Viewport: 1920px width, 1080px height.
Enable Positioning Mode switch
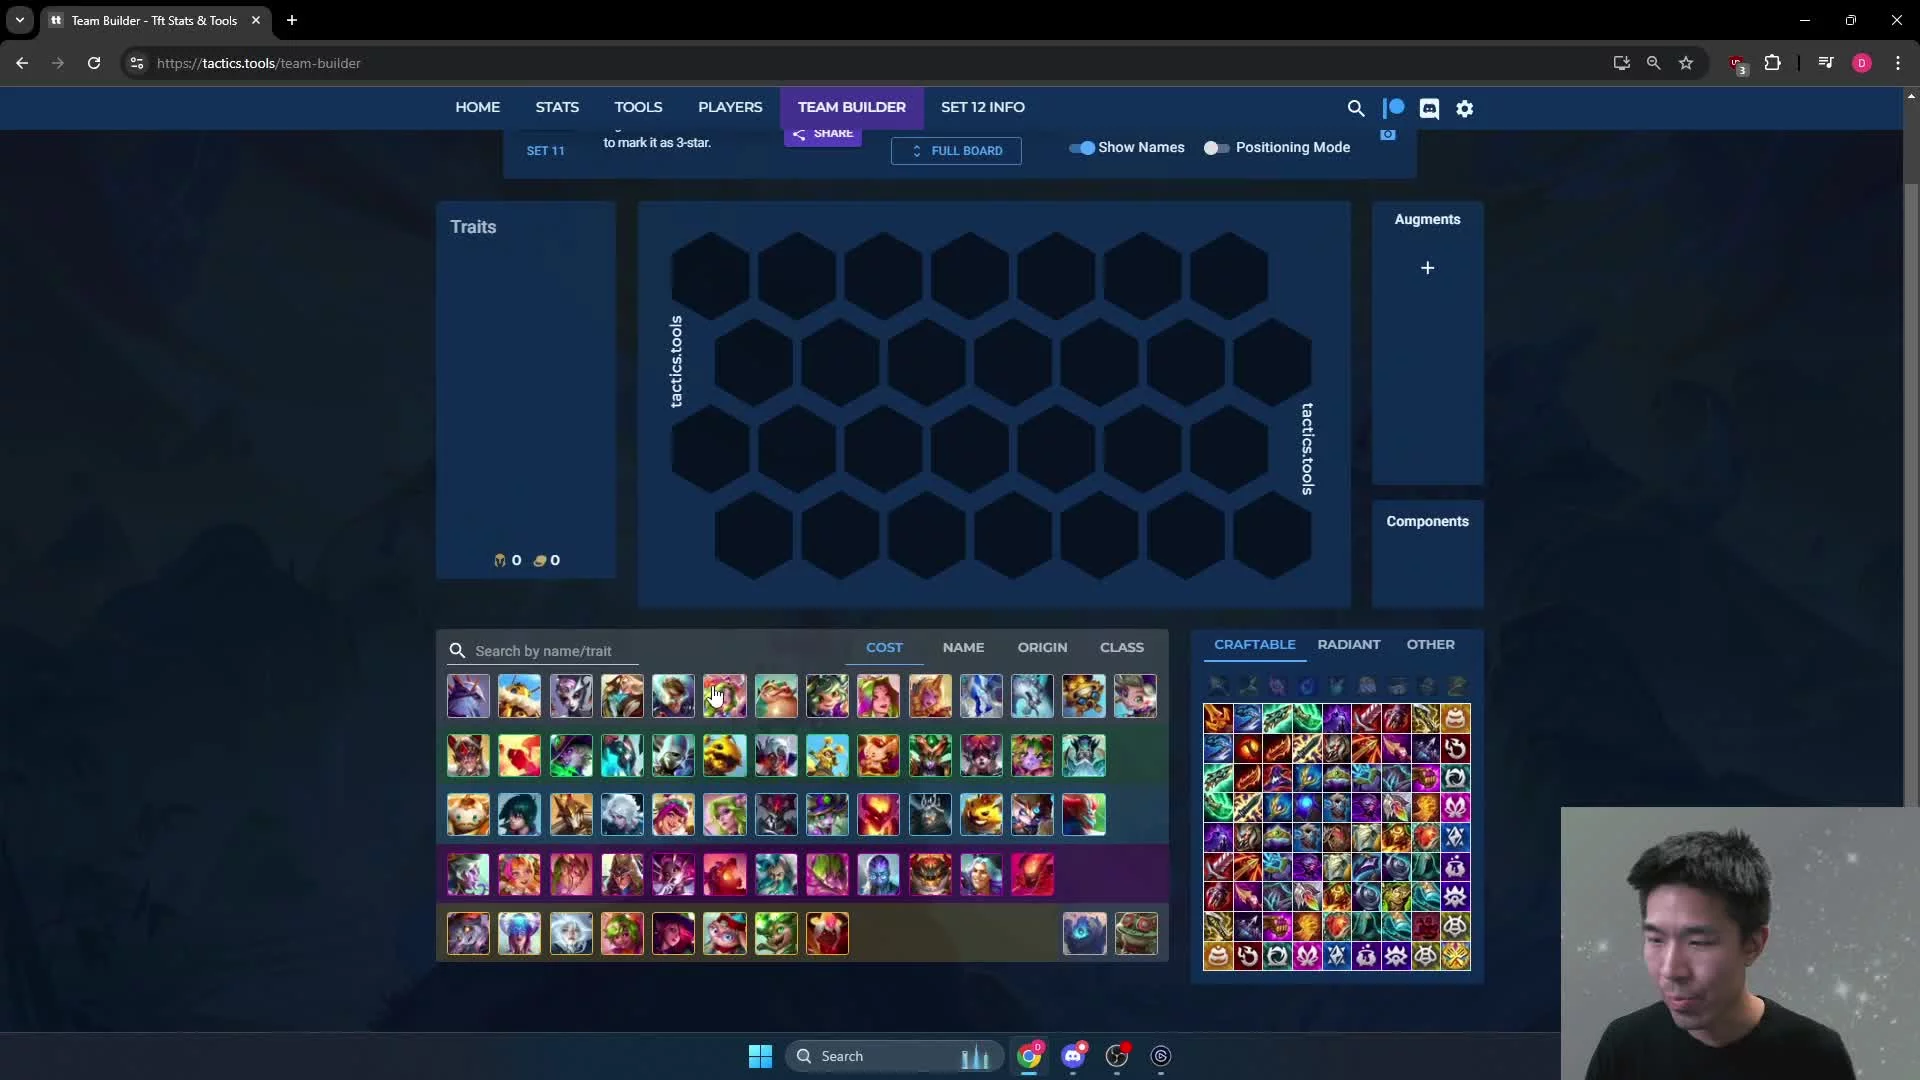[1216, 148]
